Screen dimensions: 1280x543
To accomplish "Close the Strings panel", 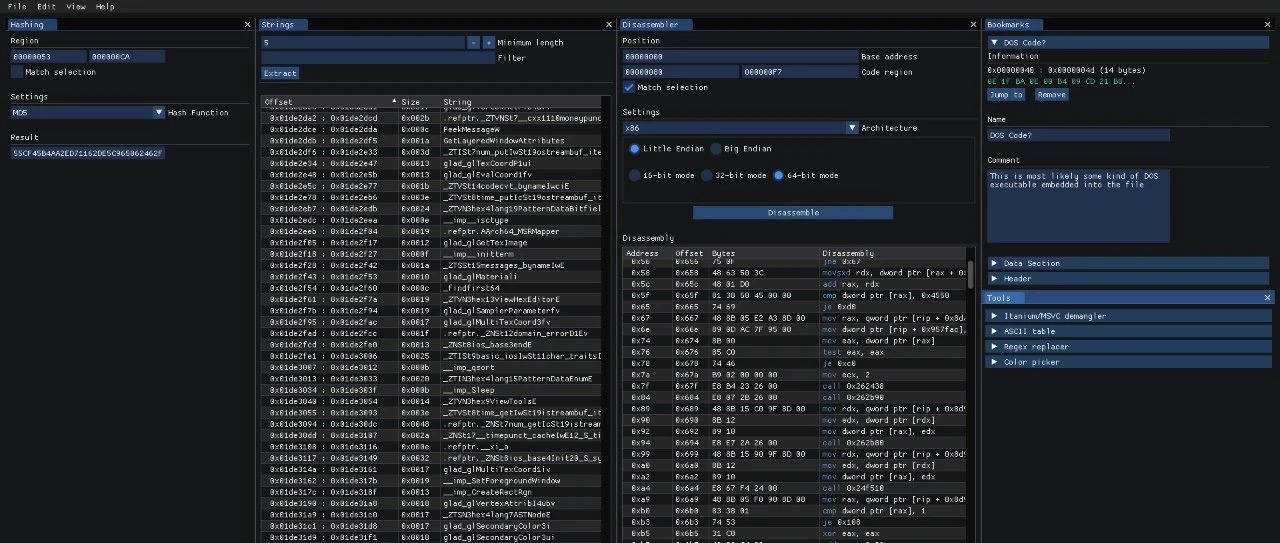I will tap(609, 25).
